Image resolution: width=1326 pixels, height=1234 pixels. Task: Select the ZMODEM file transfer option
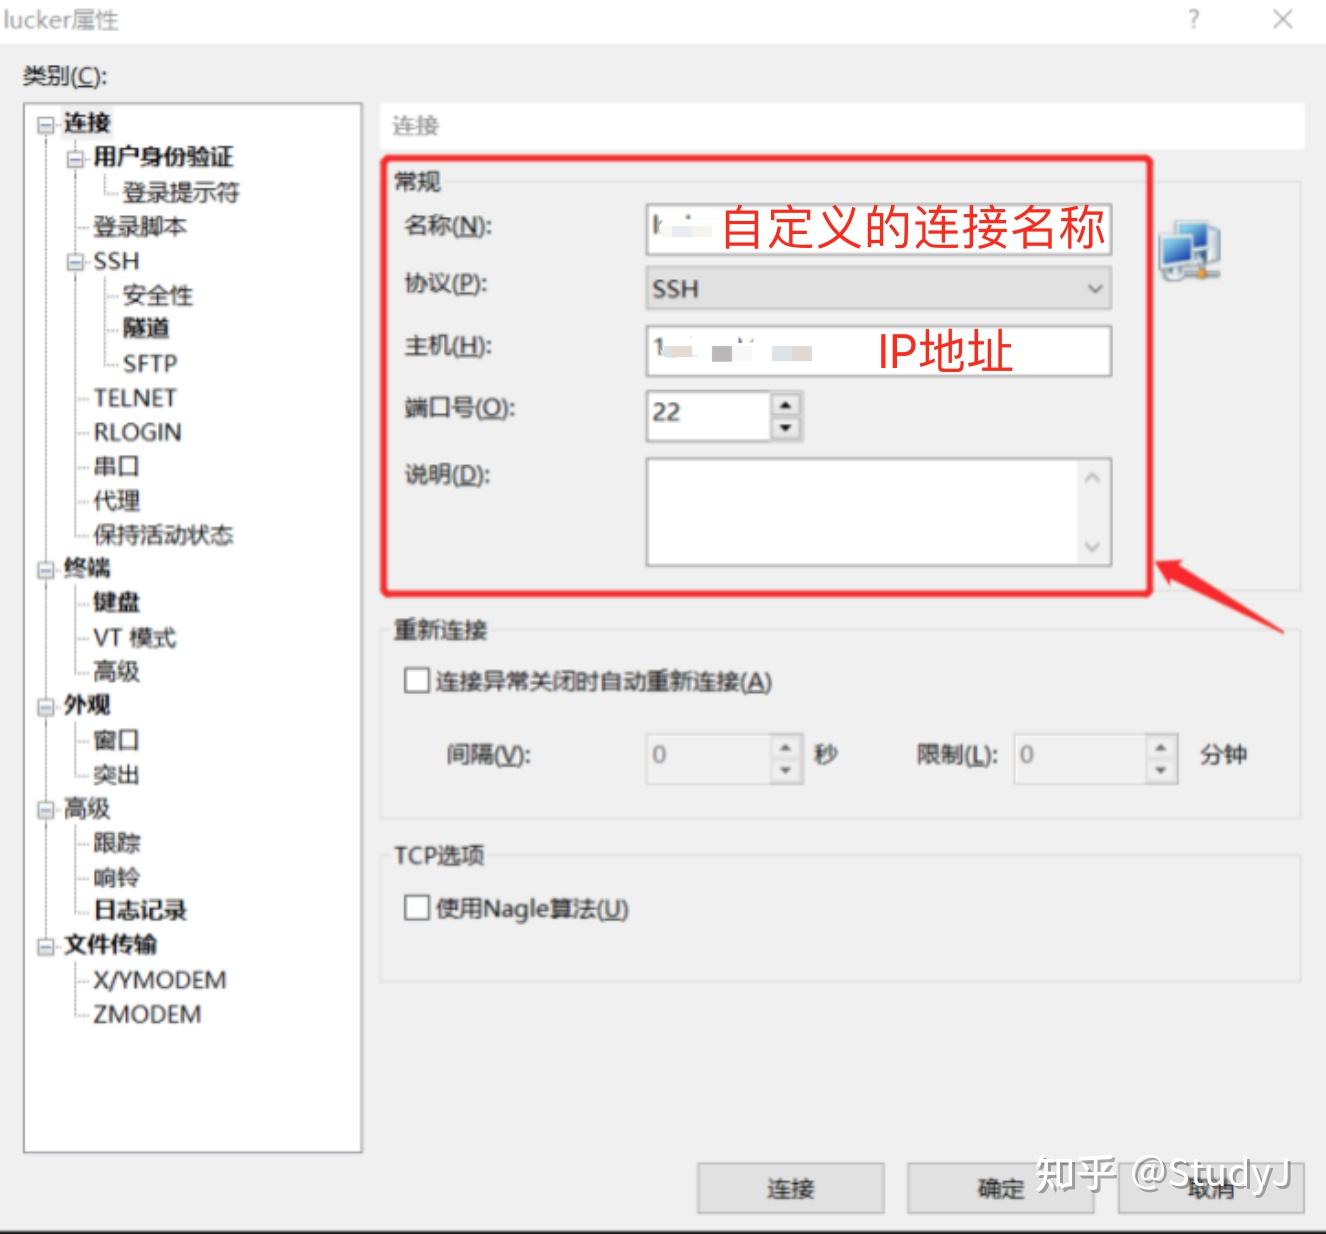(146, 1014)
